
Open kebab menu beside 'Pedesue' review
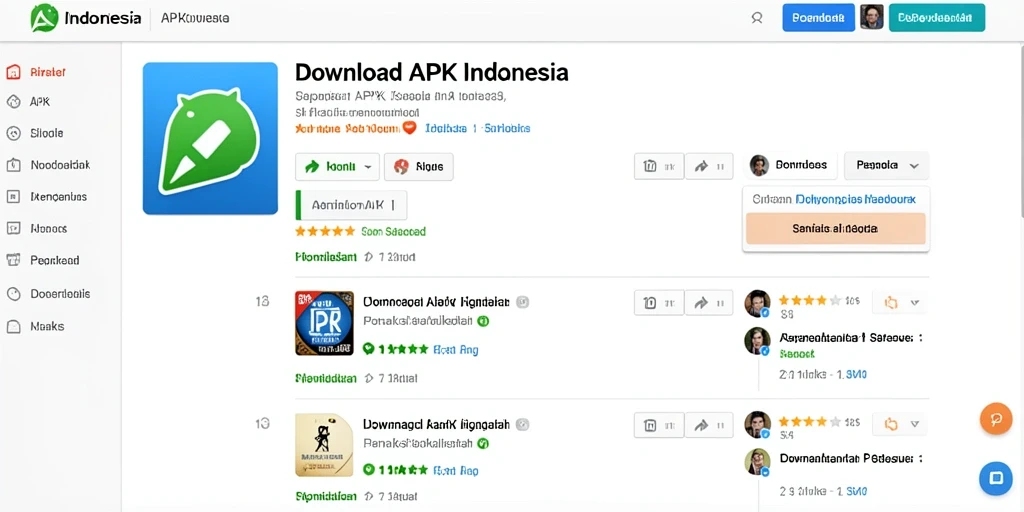920,459
